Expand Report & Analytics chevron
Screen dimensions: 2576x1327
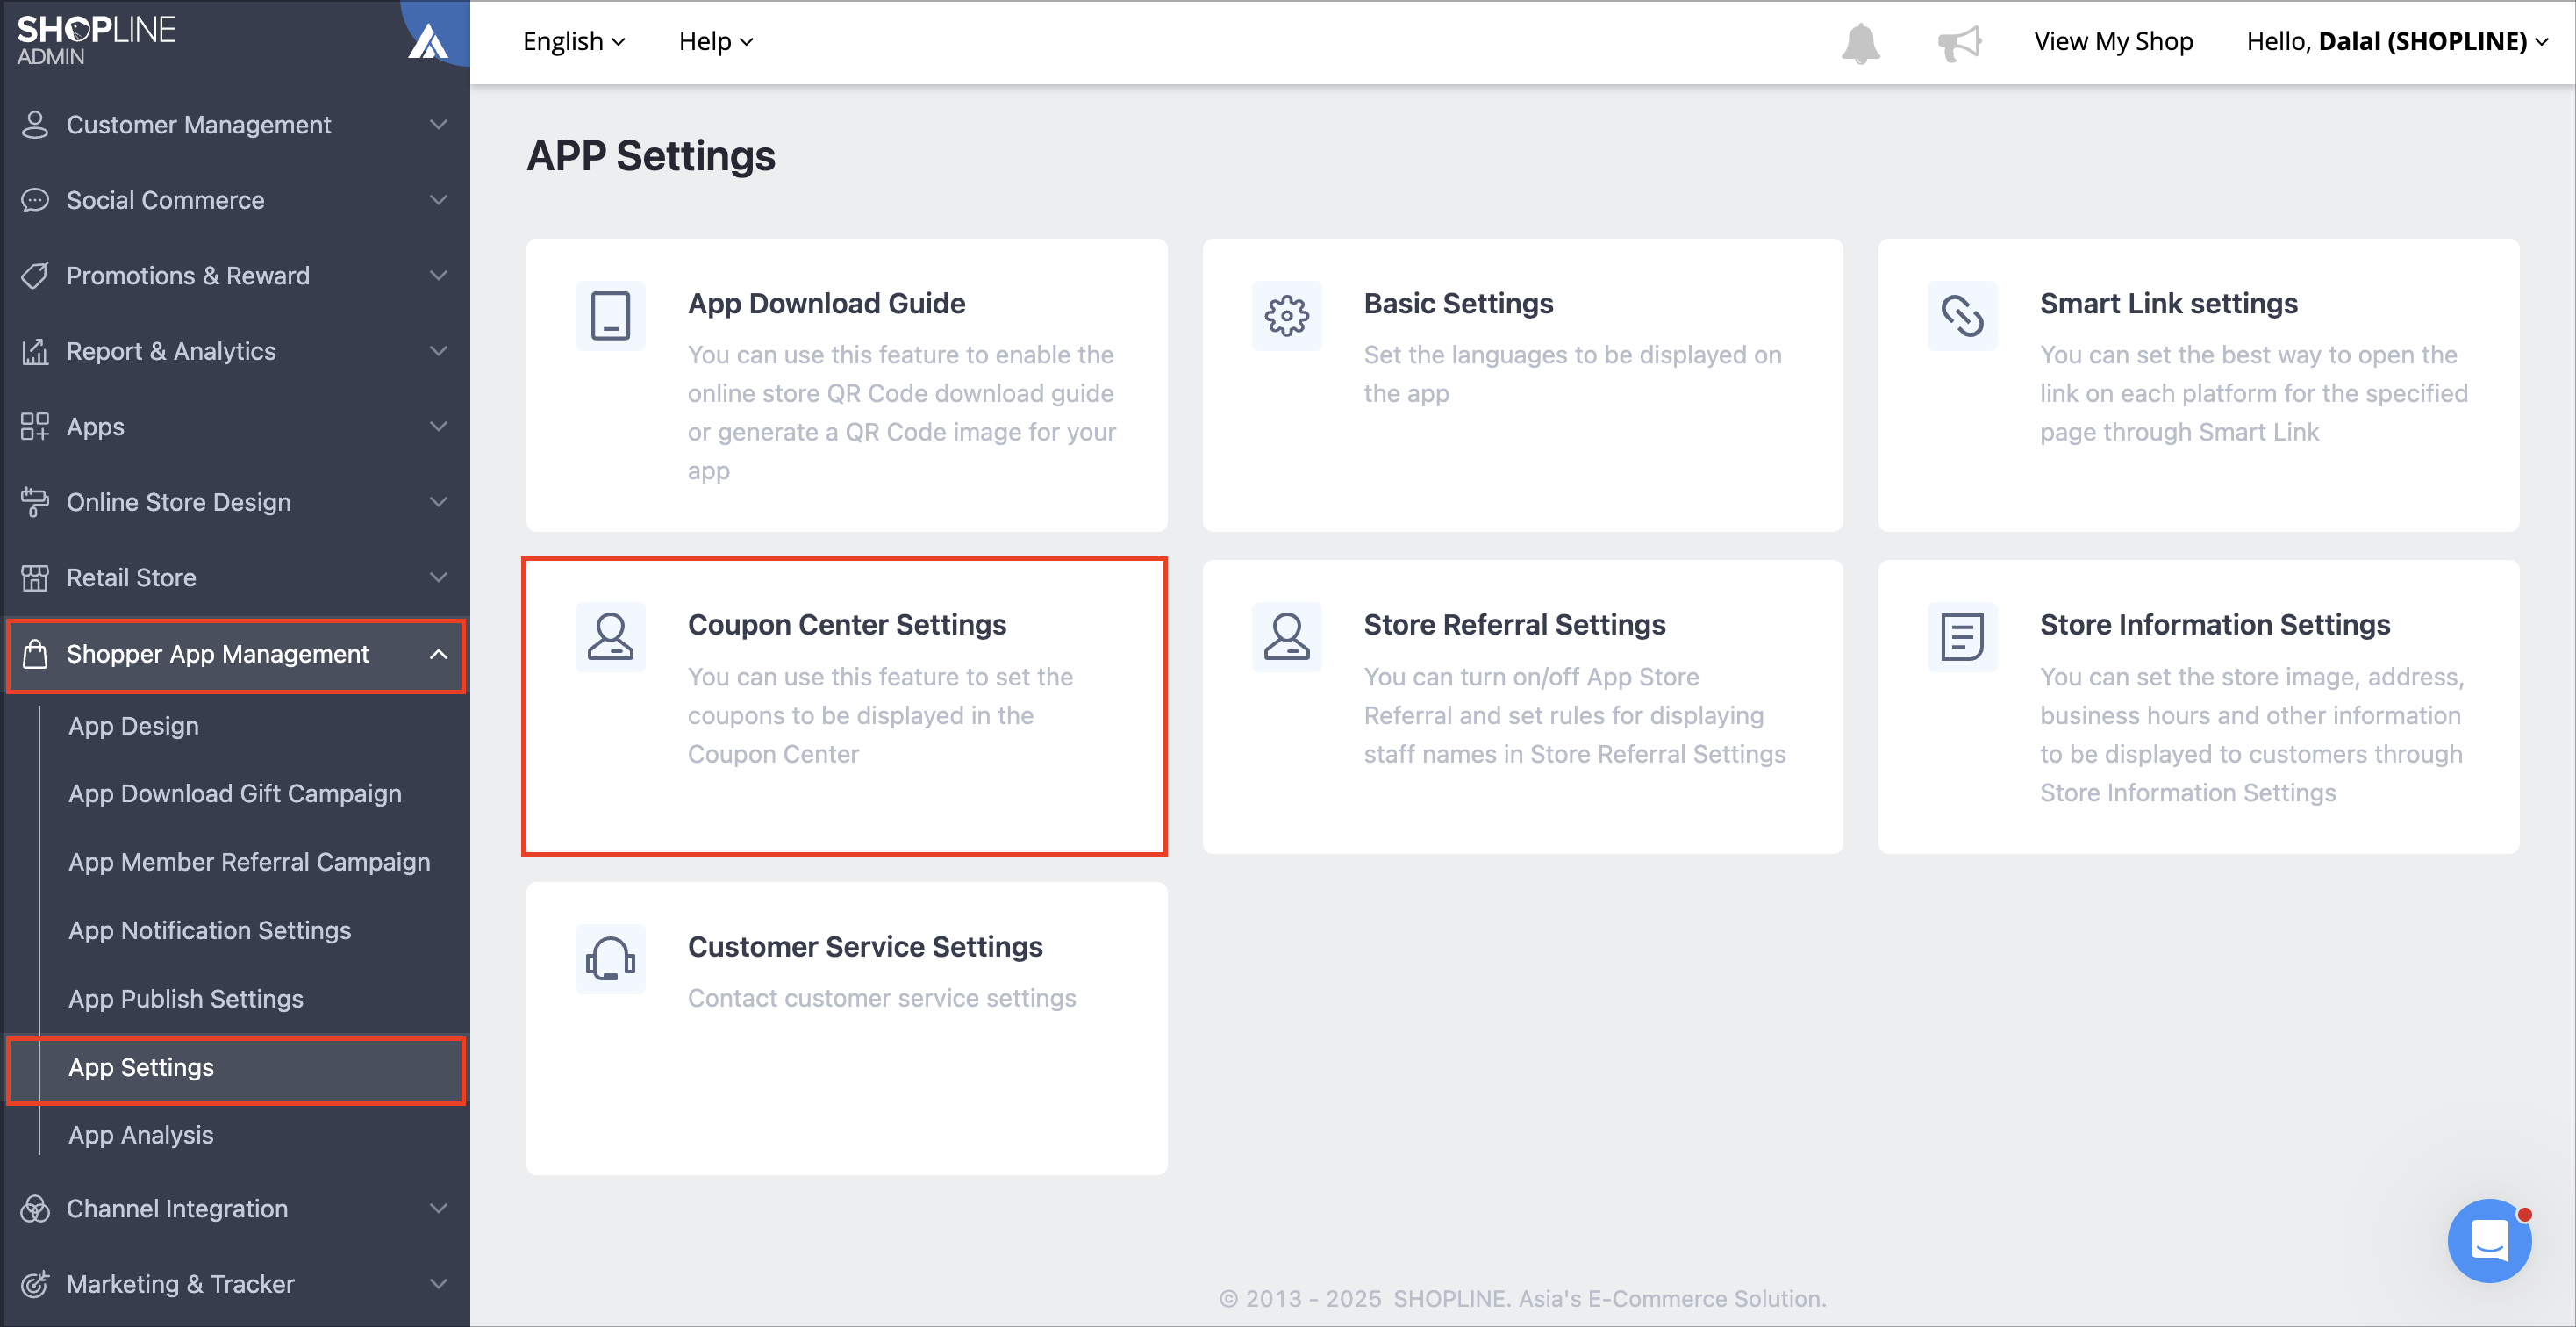click(x=438, y=351)
